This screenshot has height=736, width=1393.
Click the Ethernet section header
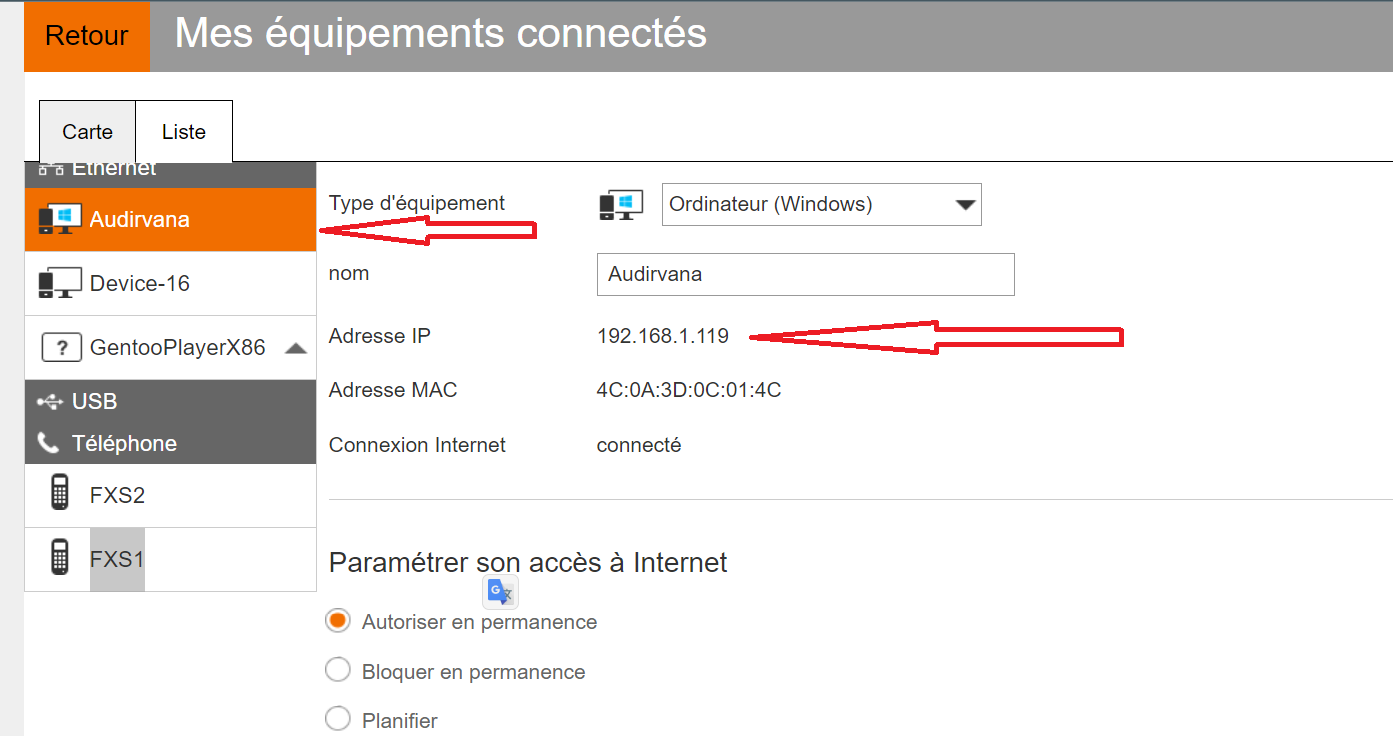click(x=114, y=169)
